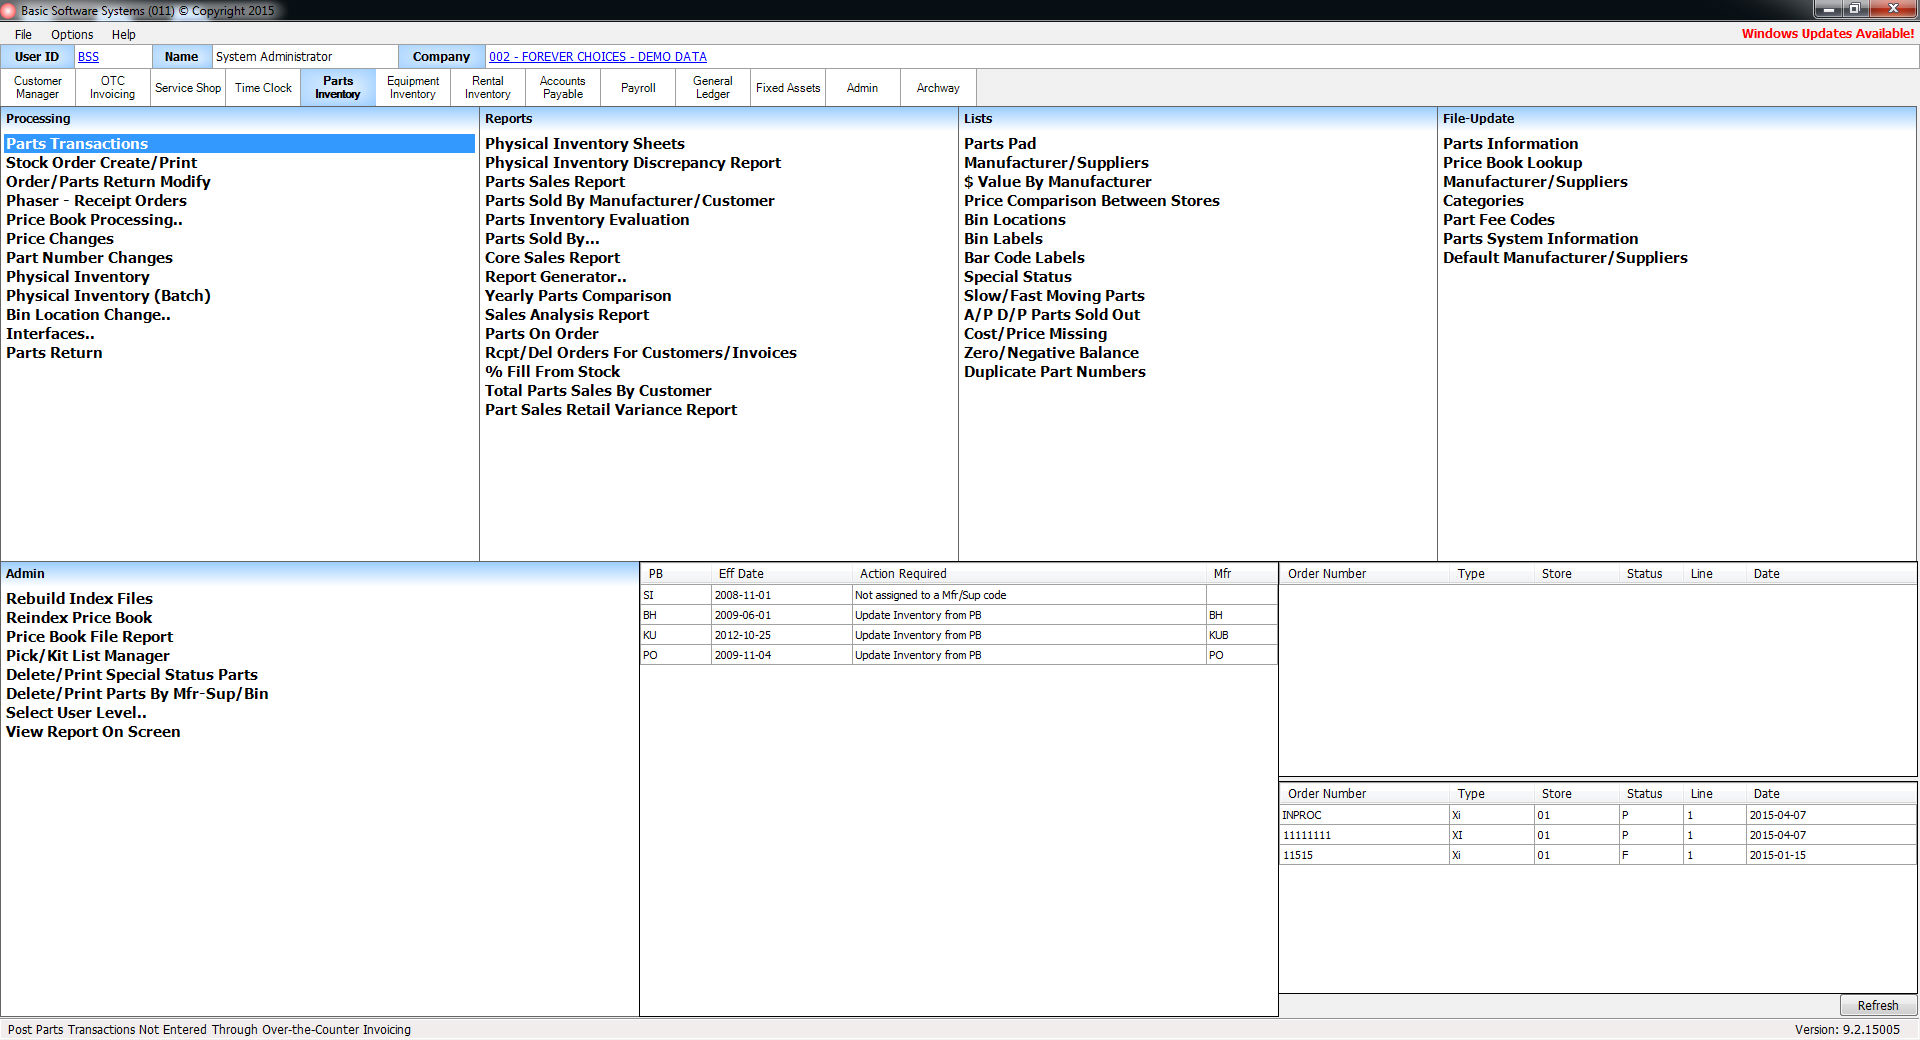Open Parts Information under File-Update
1920x1040 pixels.
tap(1510, 144)
